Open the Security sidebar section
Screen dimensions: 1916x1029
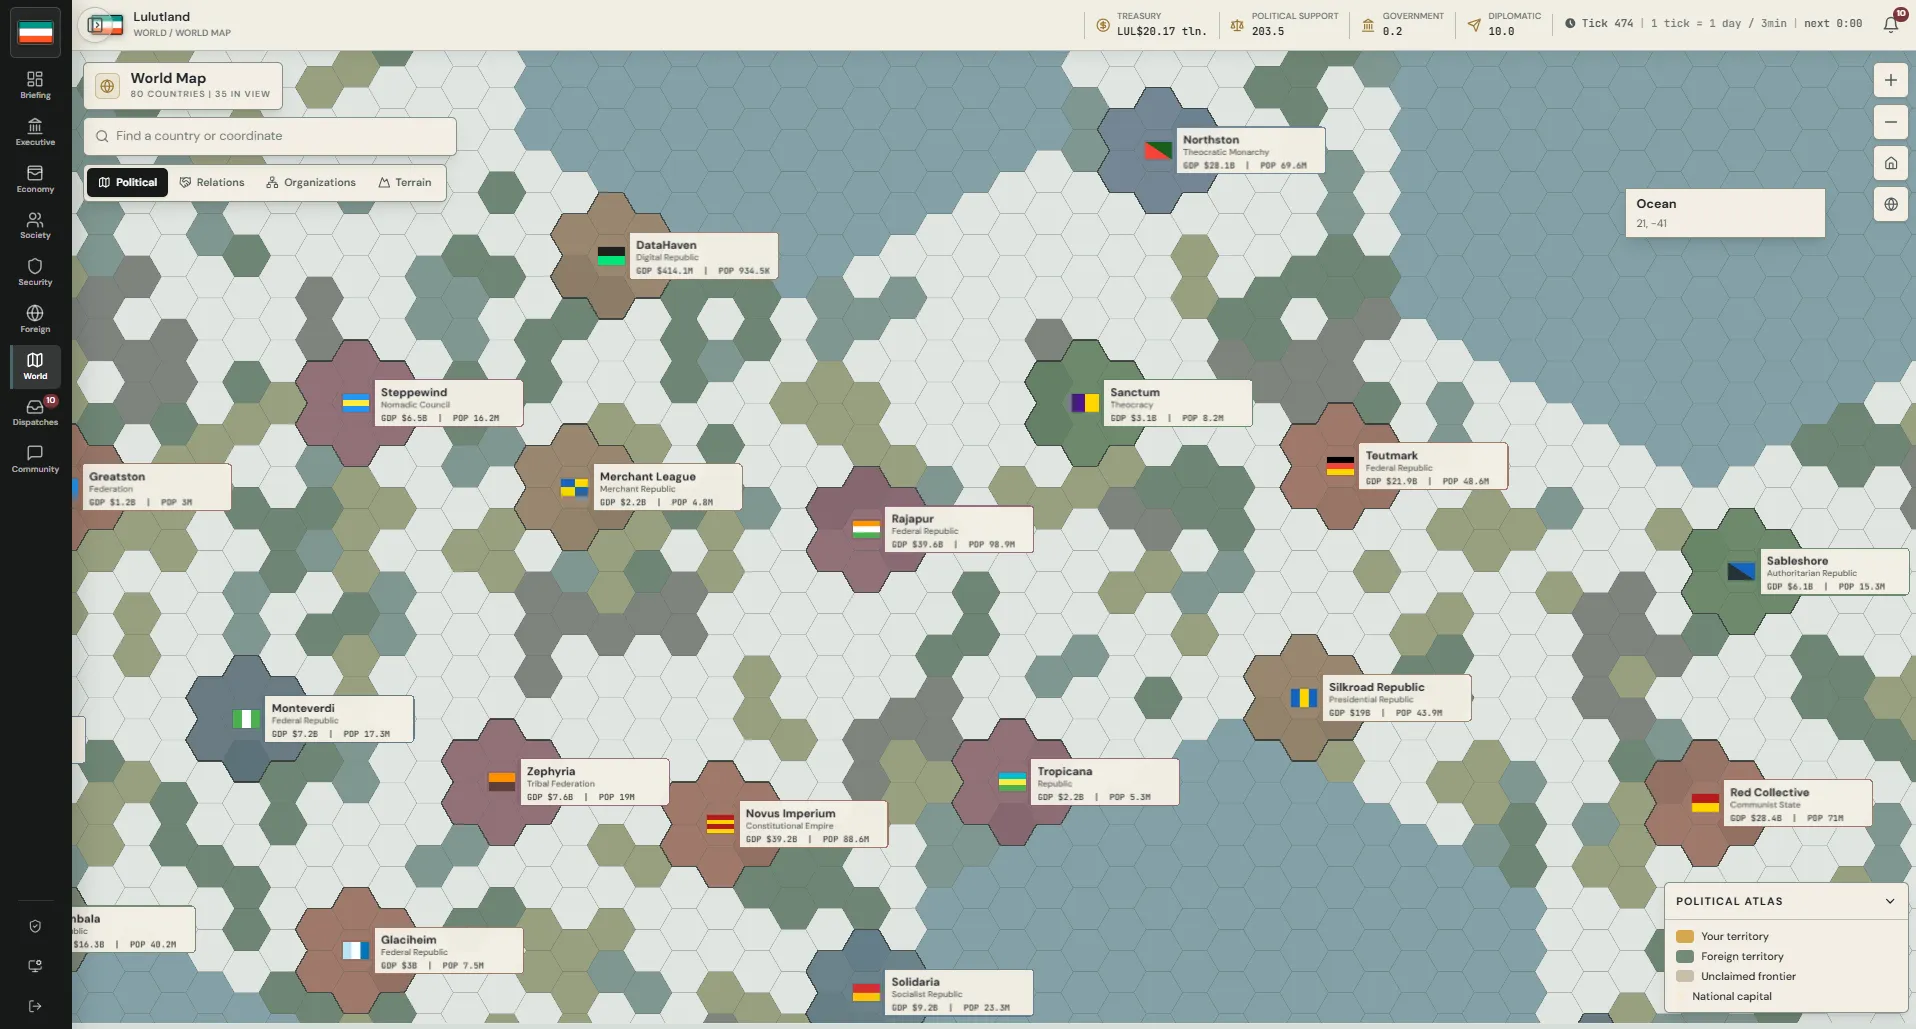click(35, 272)
